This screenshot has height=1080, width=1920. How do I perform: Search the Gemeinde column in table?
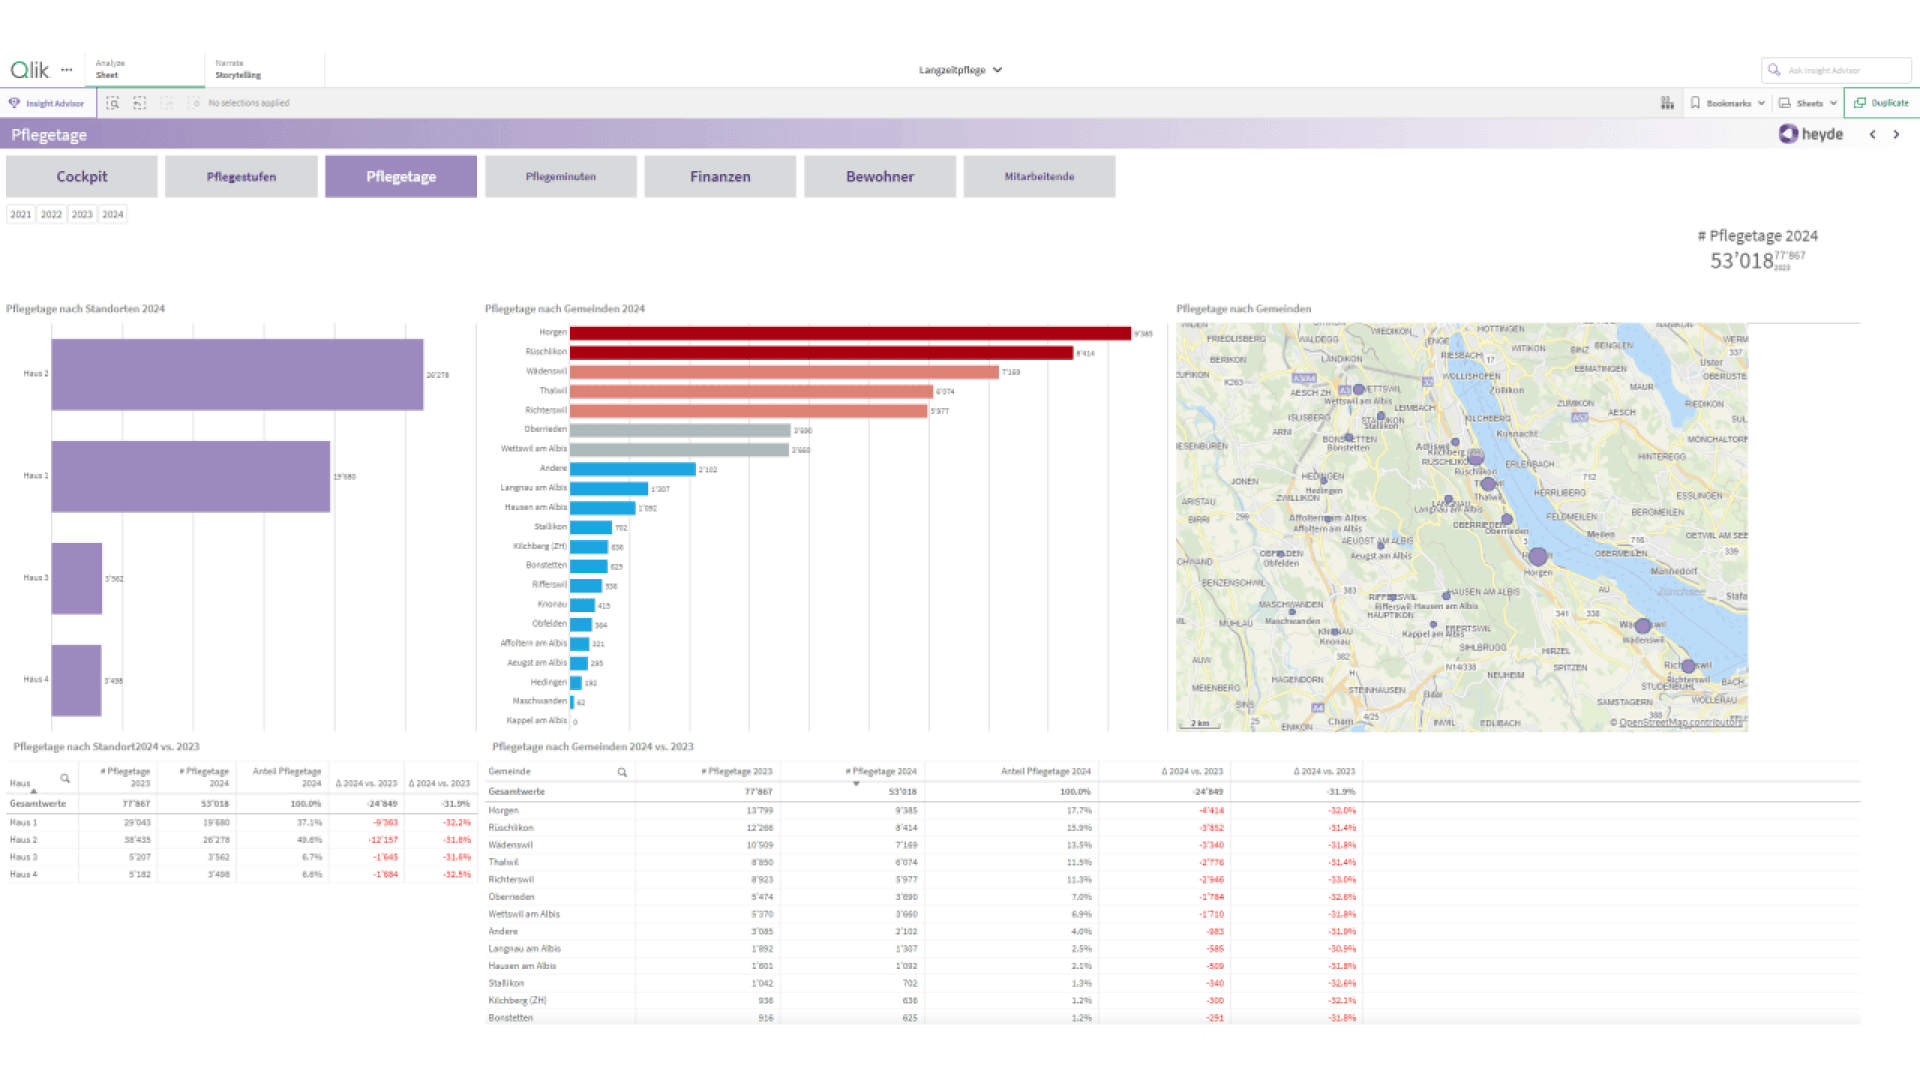coord(622,772)
